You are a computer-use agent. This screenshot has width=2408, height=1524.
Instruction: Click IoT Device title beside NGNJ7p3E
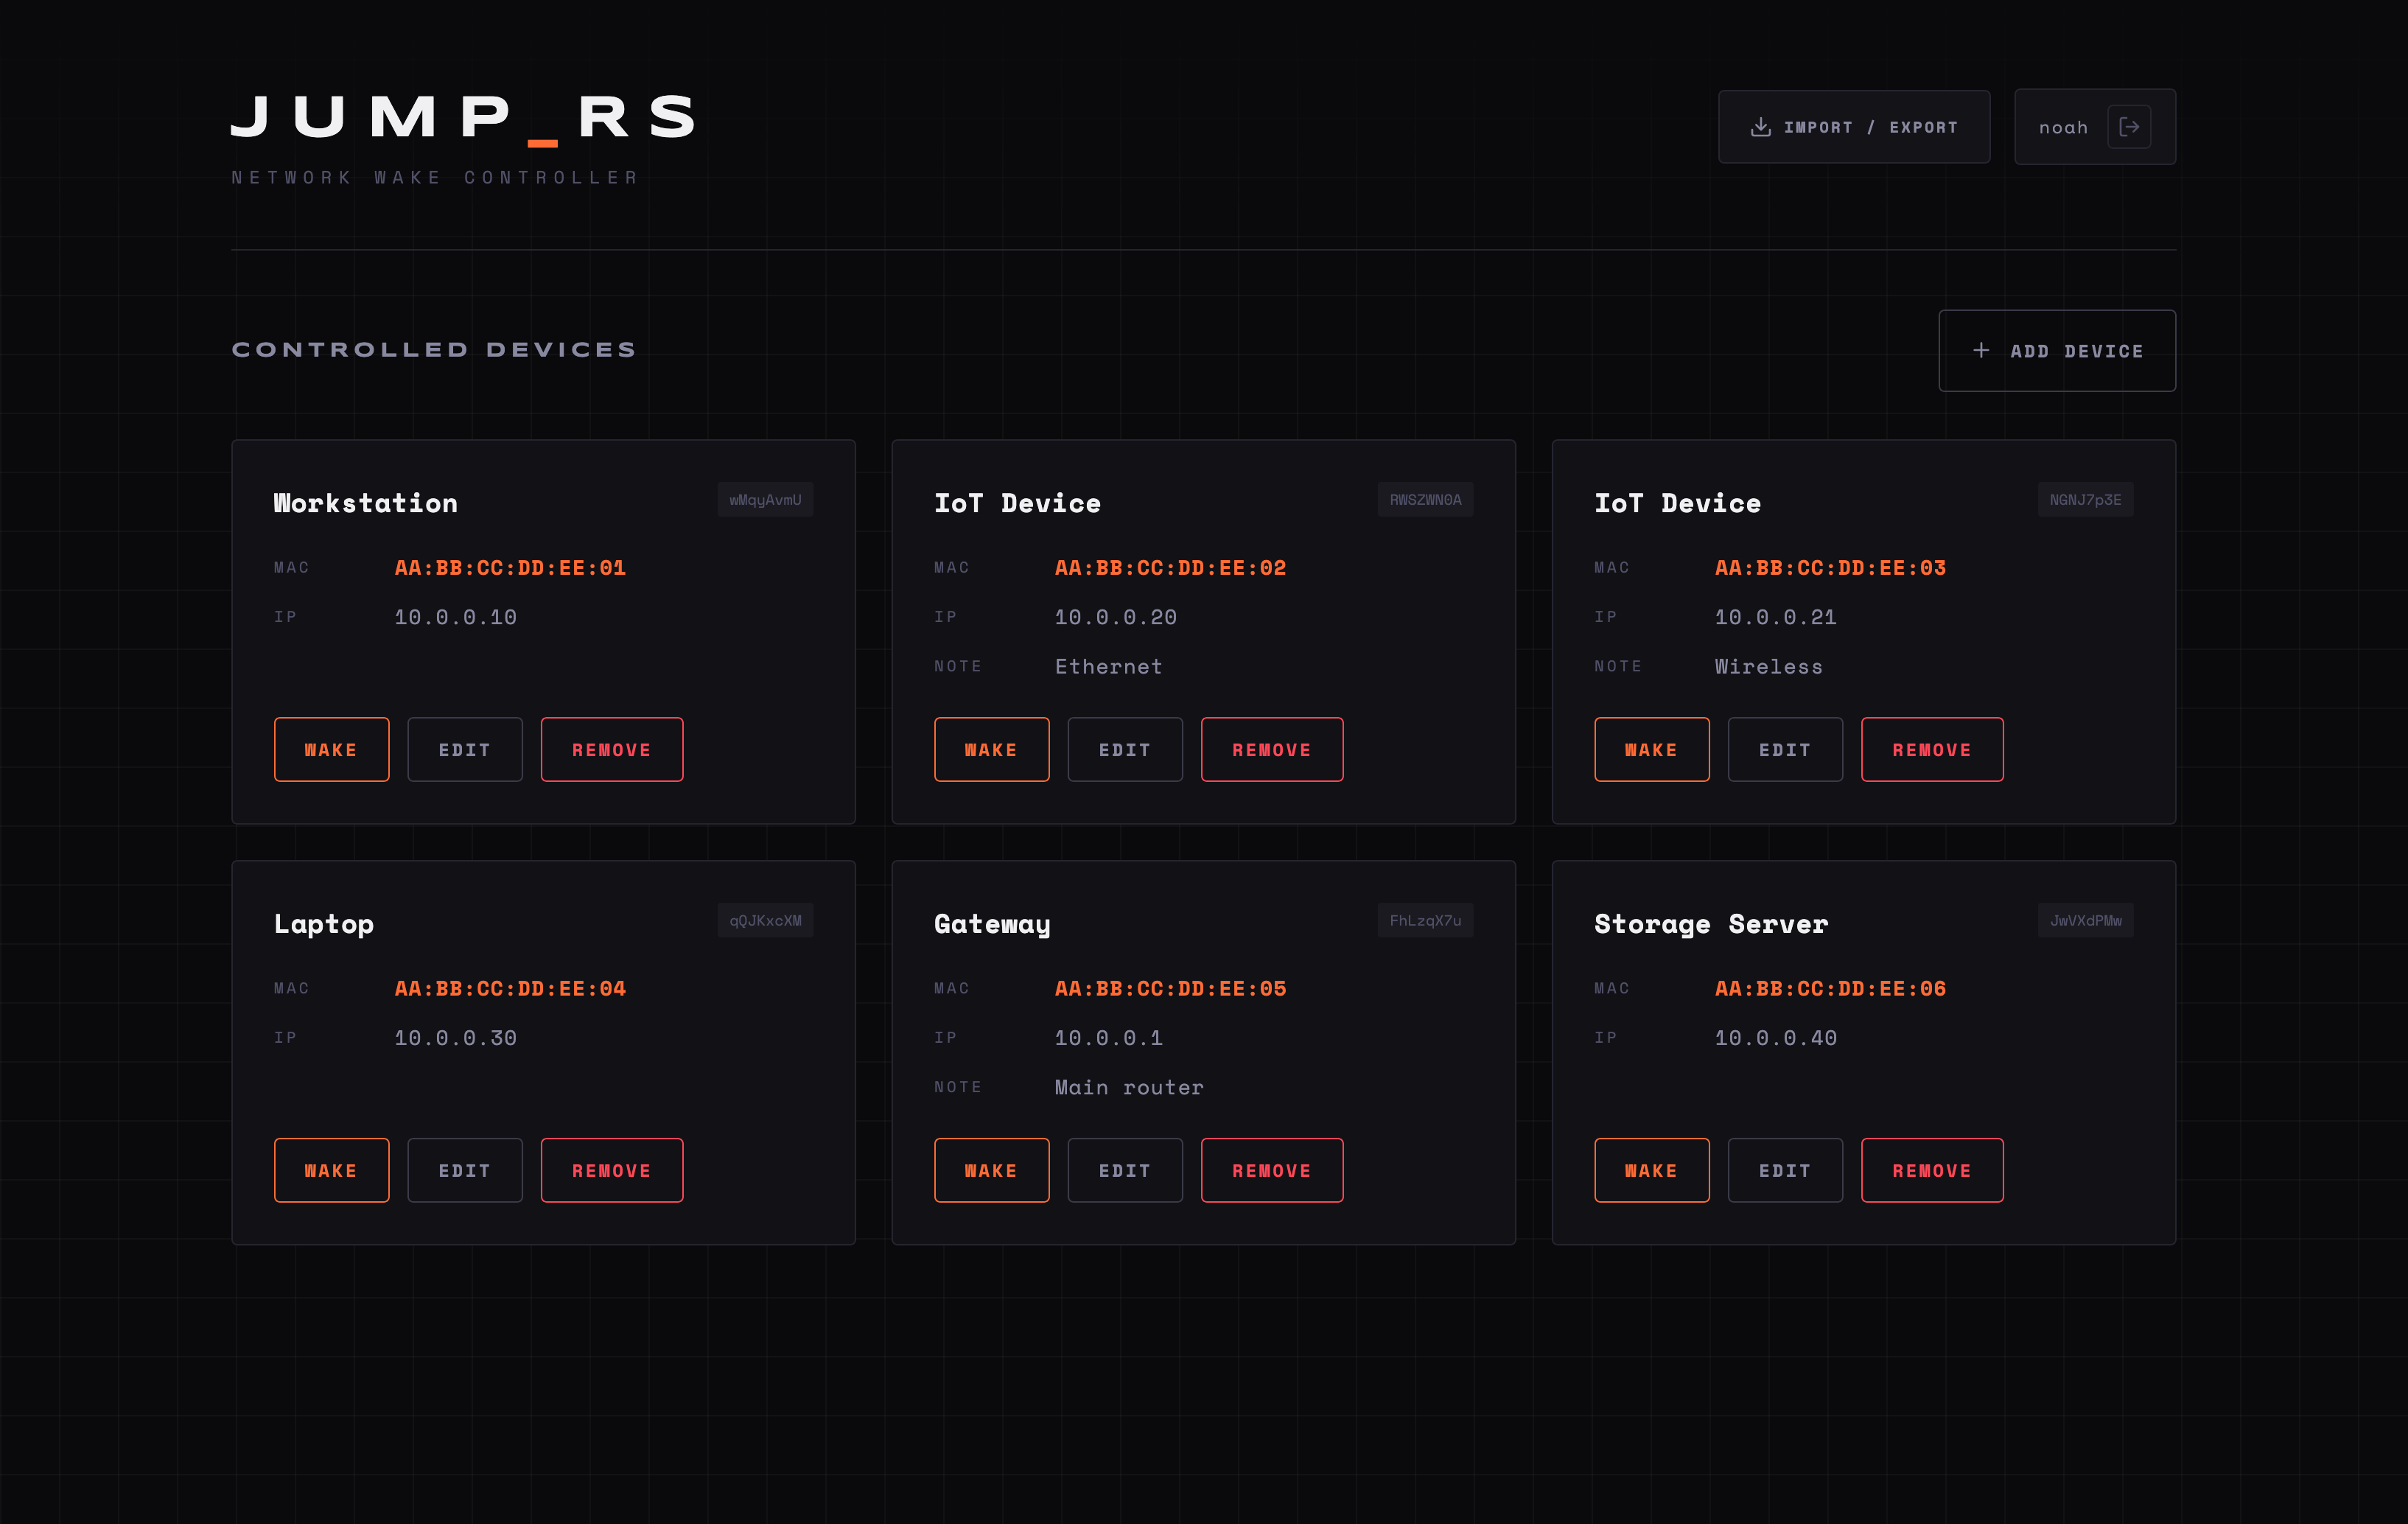(1677, 503)
